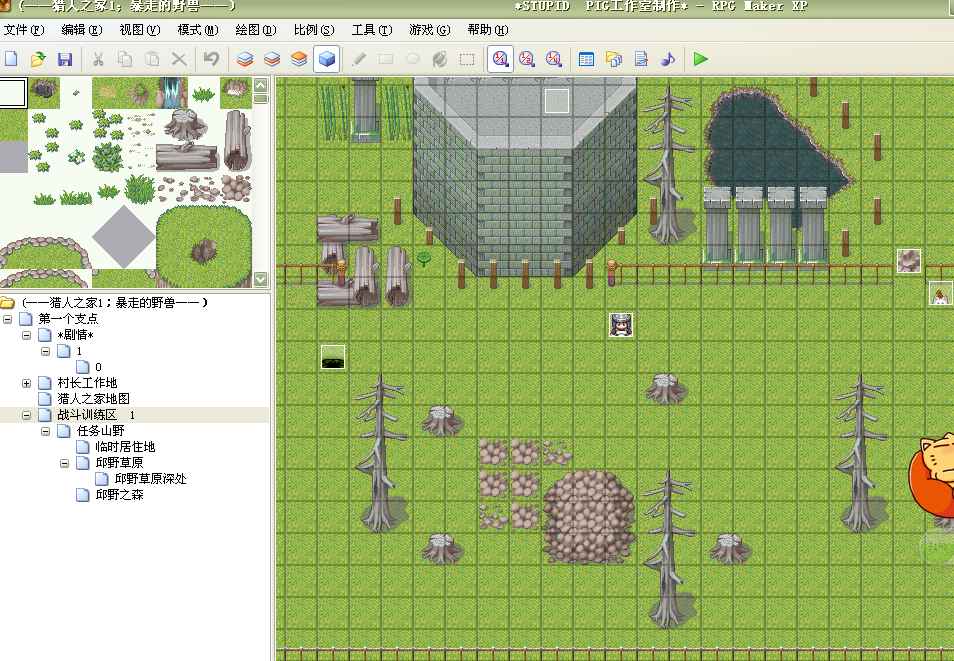
Task: Click the Paste clipboard icon
Action: [151, 59]
